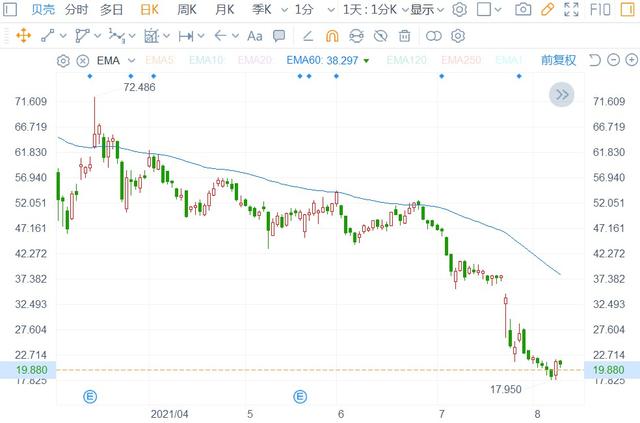
Task: Open chart settings gear in top toolbar
Action: pyautogui.click(x=459, y=10)
